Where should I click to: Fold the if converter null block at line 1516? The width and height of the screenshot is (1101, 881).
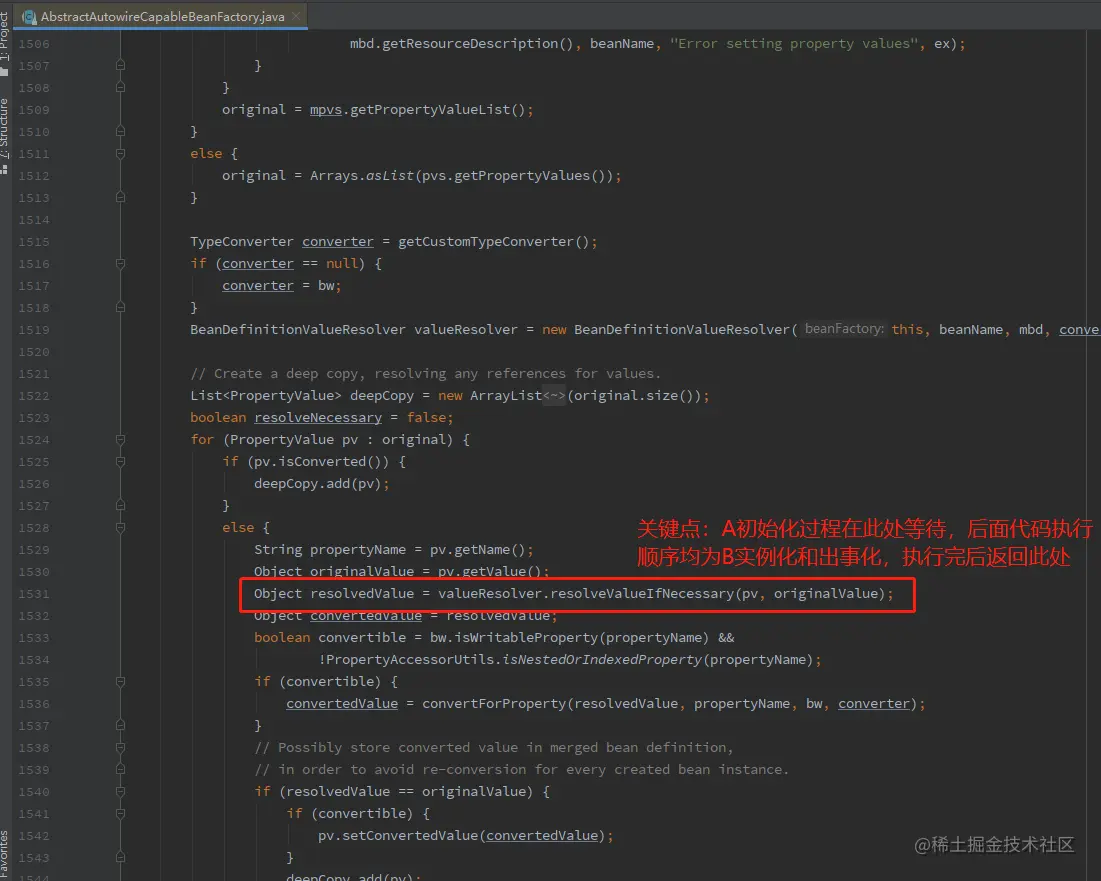[120, 263]
